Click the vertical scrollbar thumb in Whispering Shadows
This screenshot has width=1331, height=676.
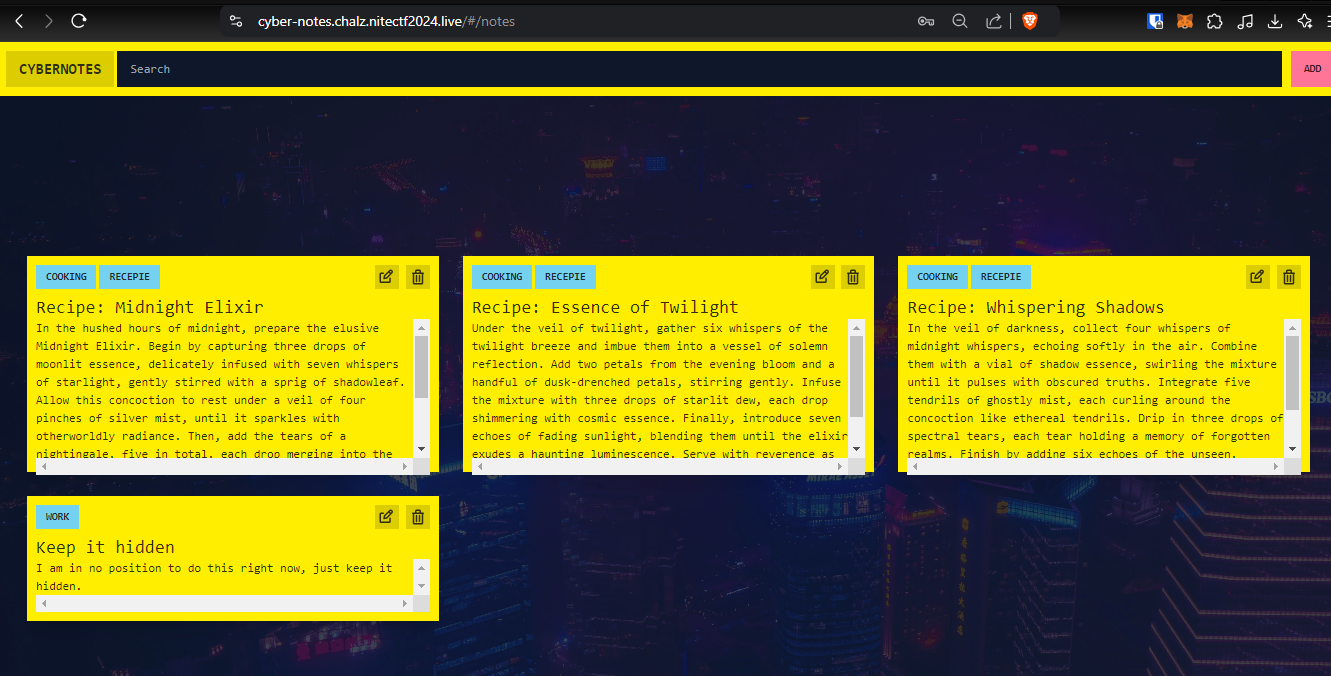pos(1292,372)
